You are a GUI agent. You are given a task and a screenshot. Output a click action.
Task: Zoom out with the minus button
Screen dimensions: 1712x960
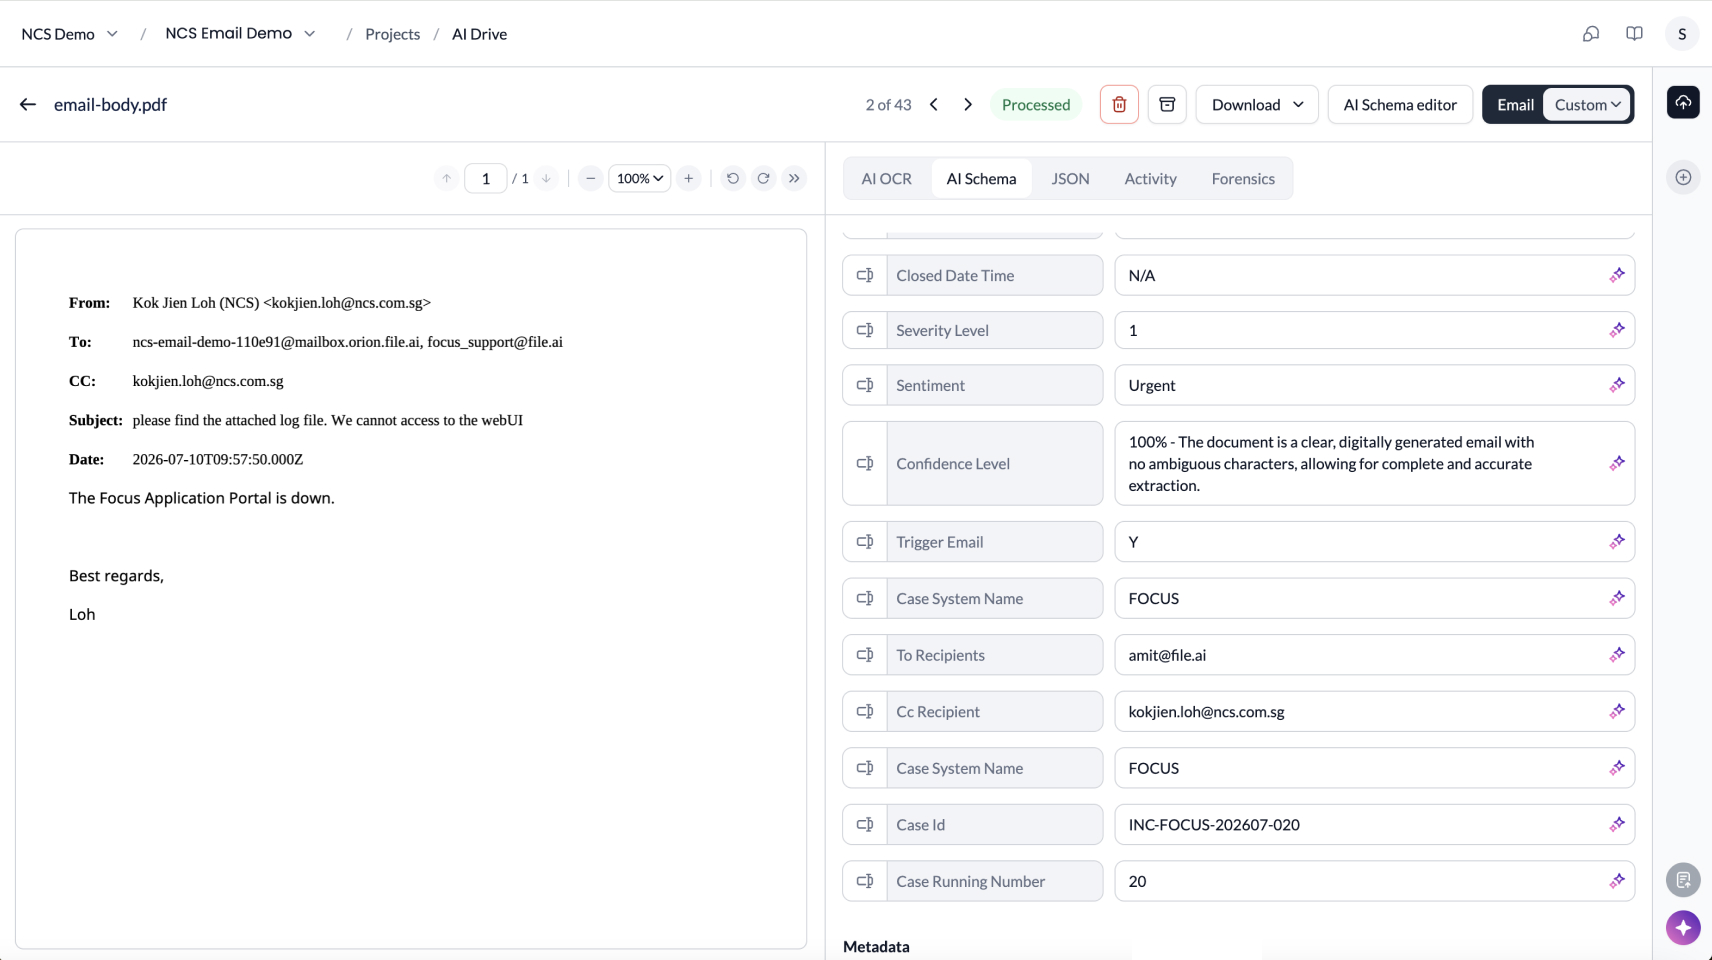591,178
